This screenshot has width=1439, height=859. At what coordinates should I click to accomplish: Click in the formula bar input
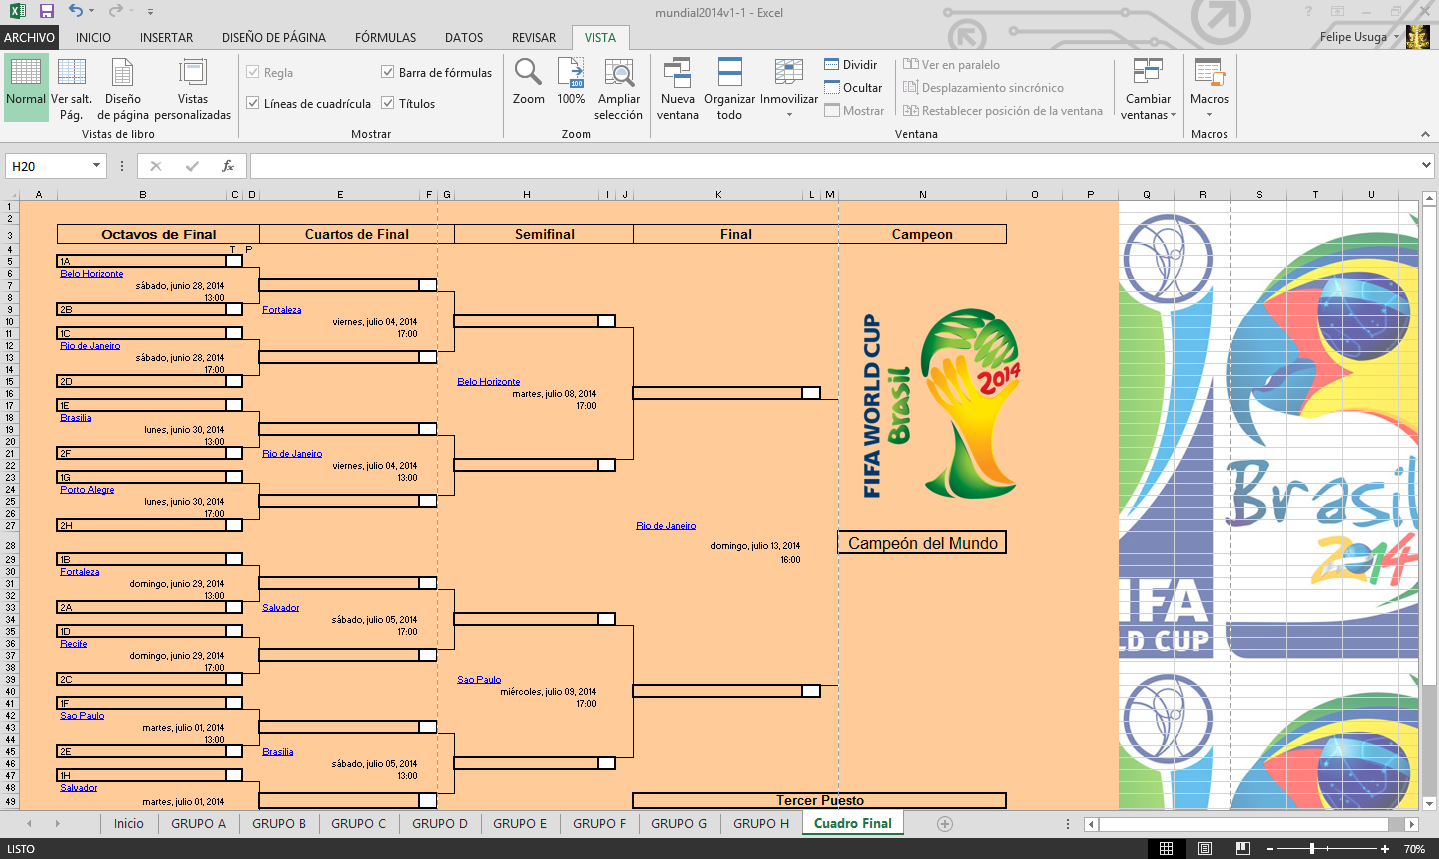(834, 166)
